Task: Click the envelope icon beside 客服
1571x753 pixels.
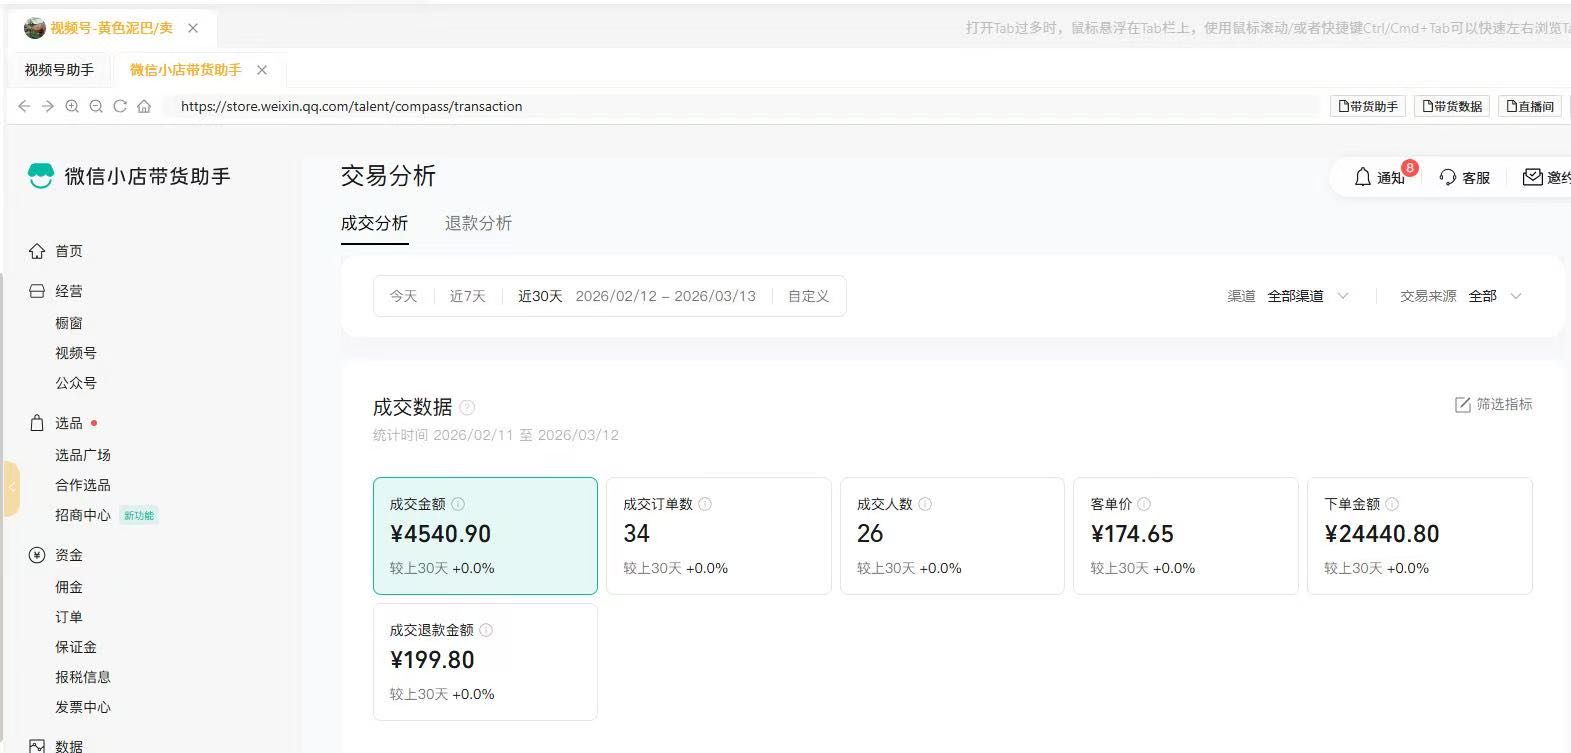Action: click(1532, 177)
